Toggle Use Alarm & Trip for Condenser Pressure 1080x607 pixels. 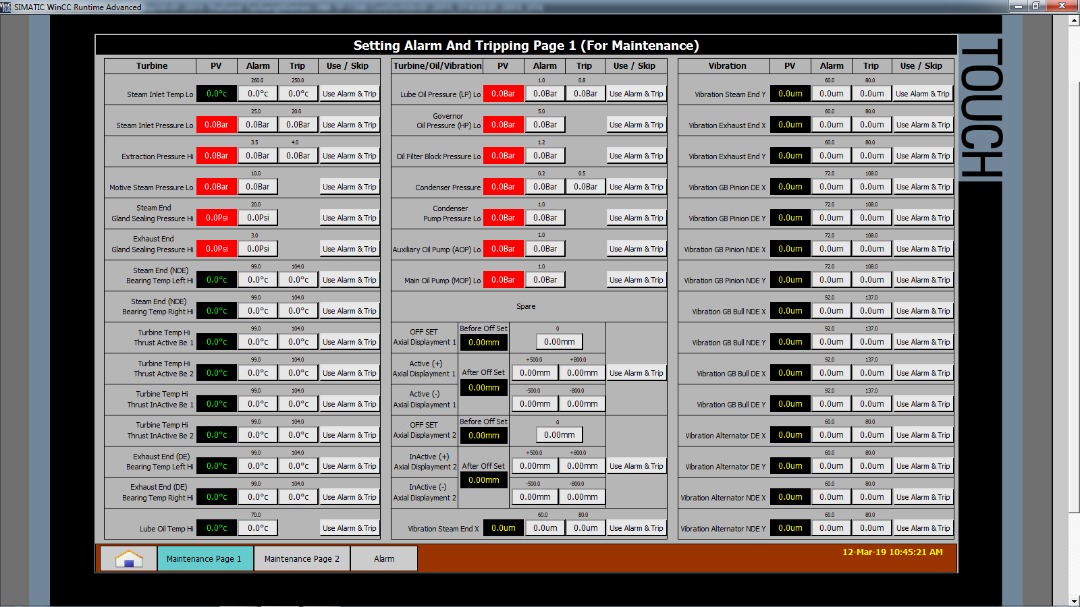(x=636, y=187)
